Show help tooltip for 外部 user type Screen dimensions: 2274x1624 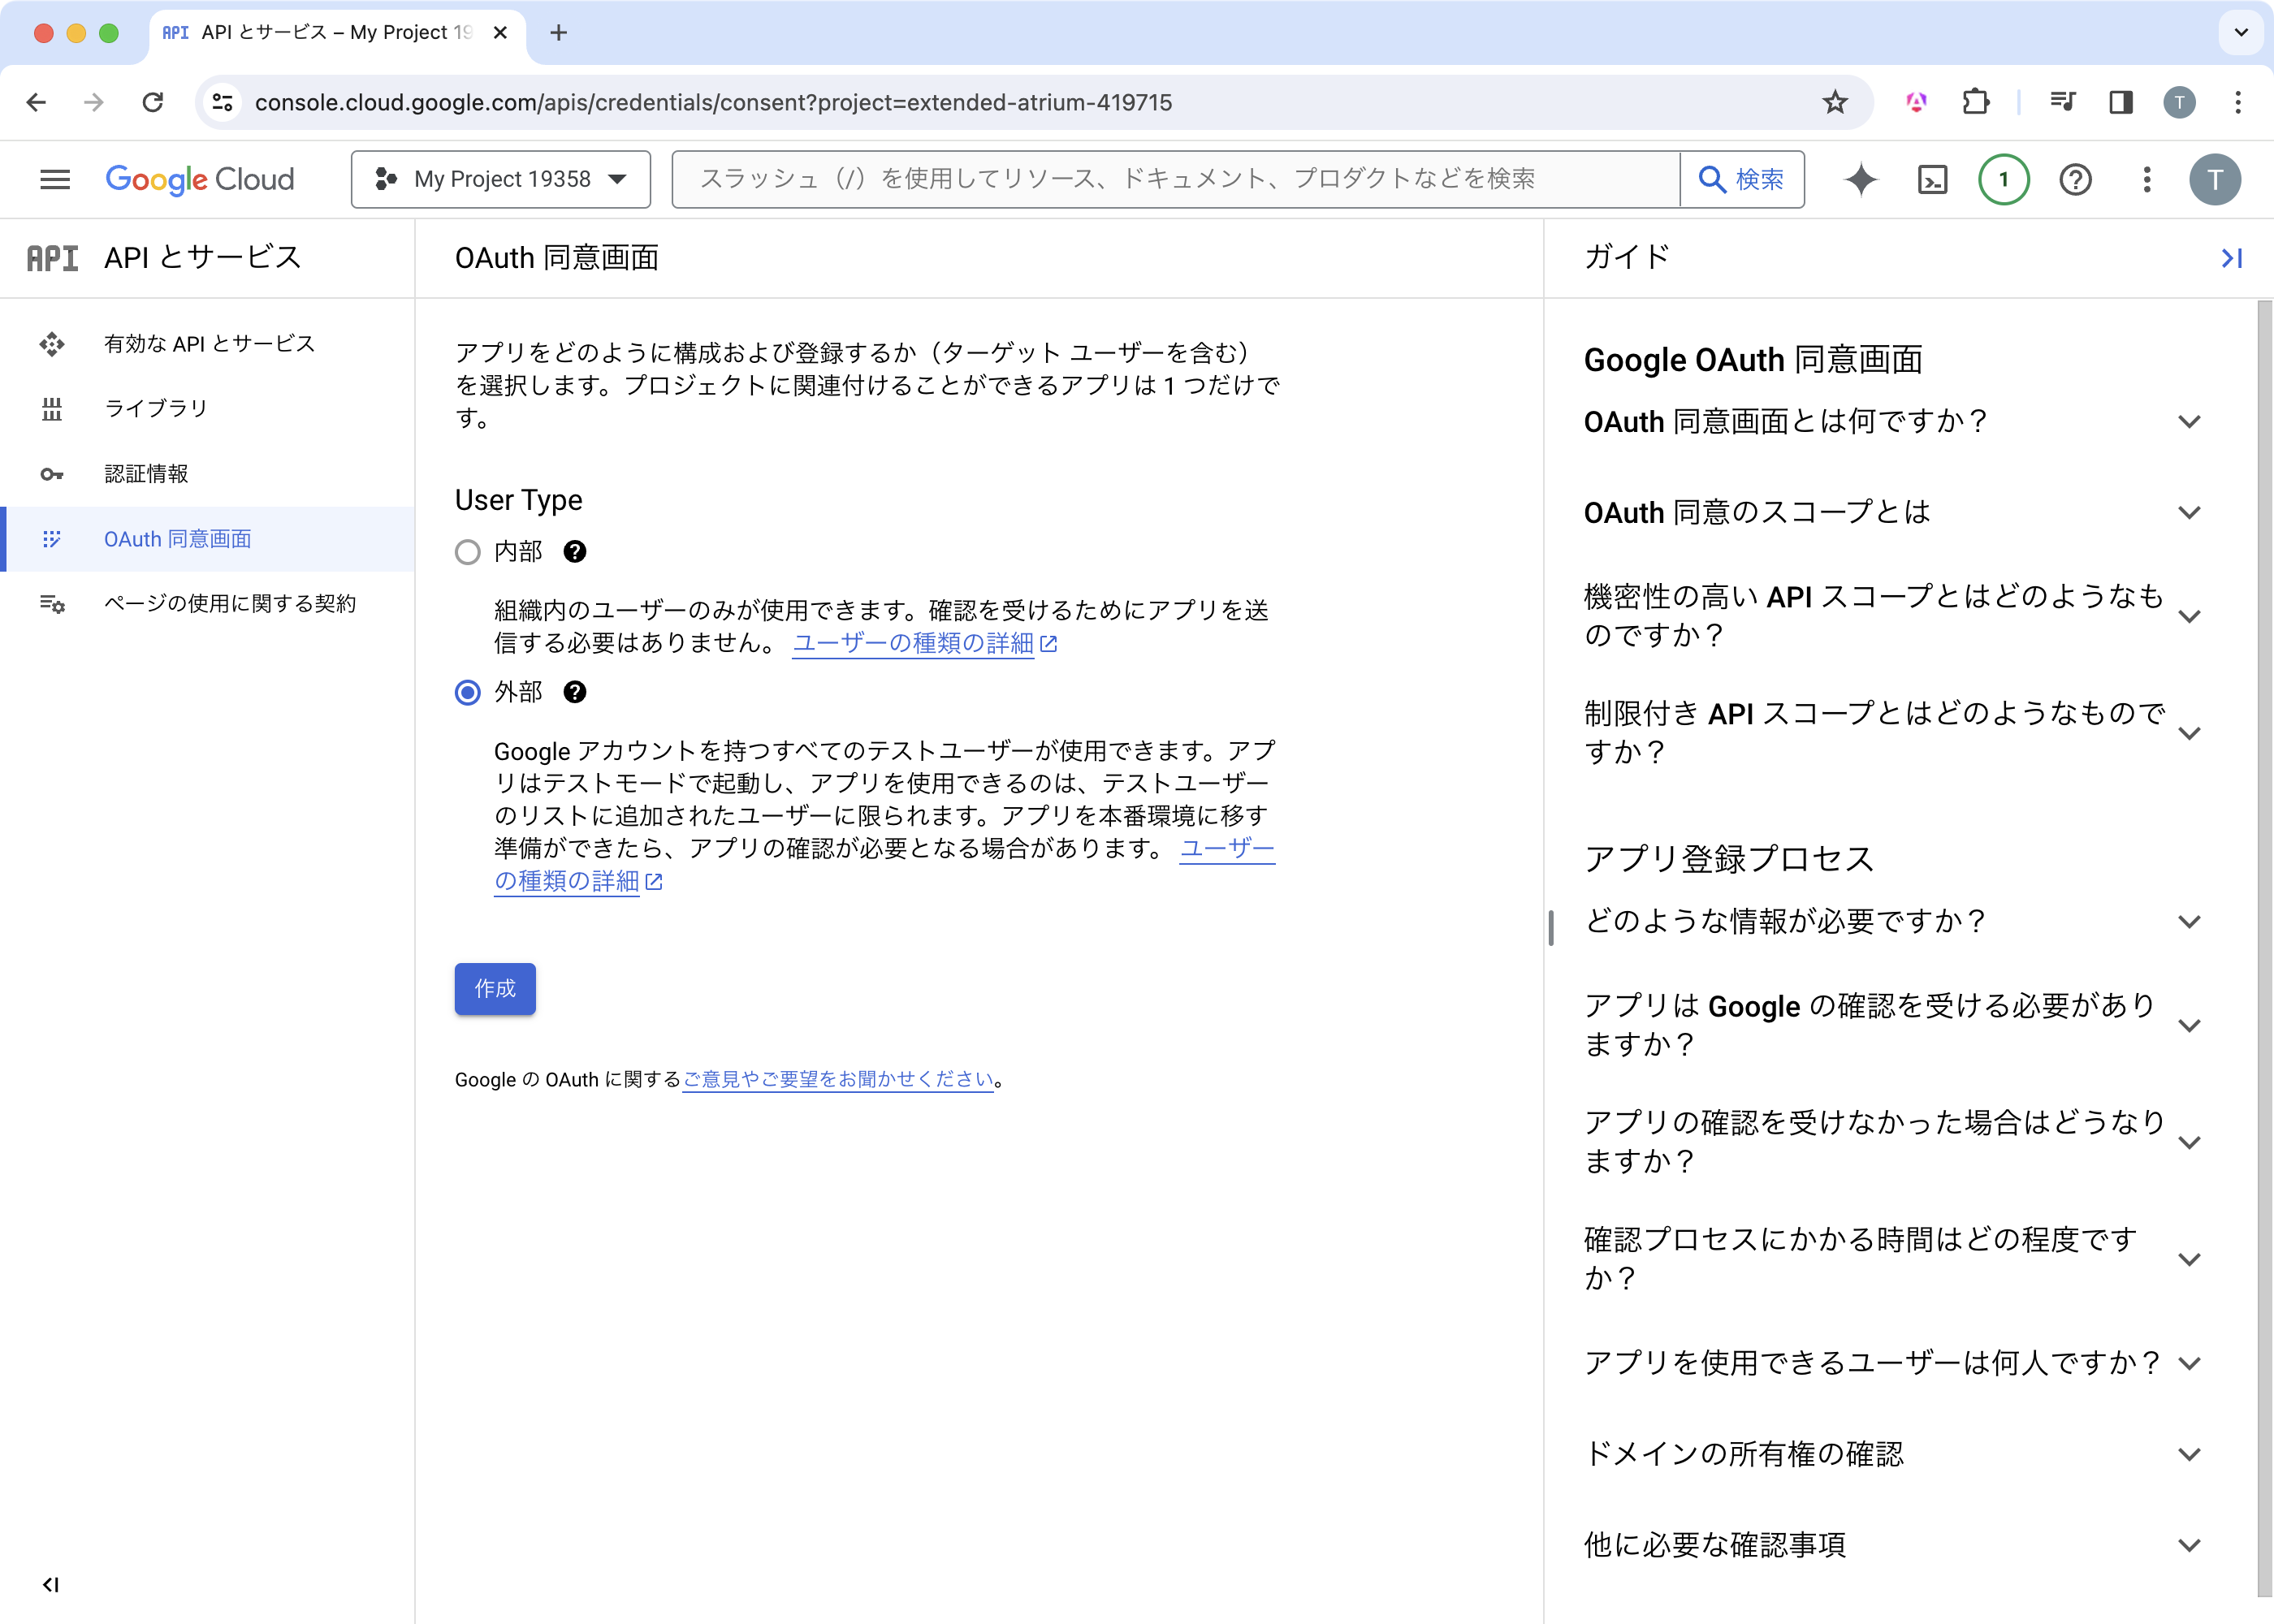(x=575, y=692)
